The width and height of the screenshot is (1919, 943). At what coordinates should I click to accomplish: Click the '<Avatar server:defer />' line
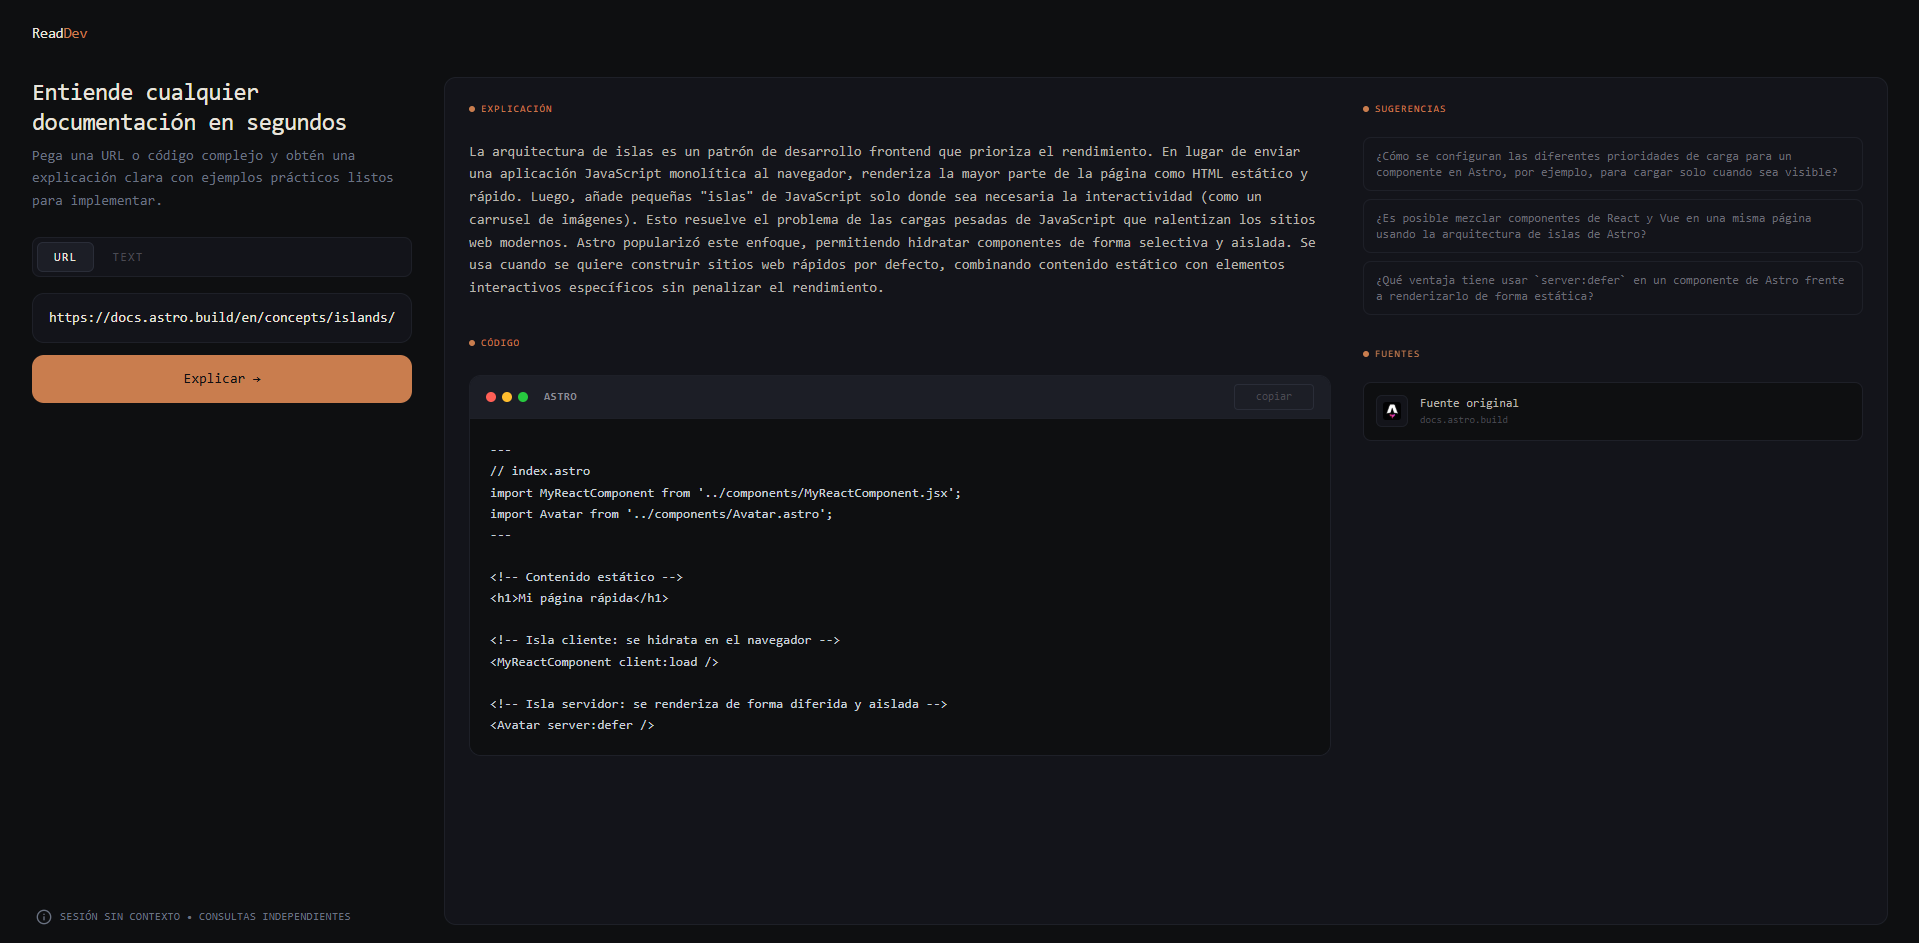[572, 725]
